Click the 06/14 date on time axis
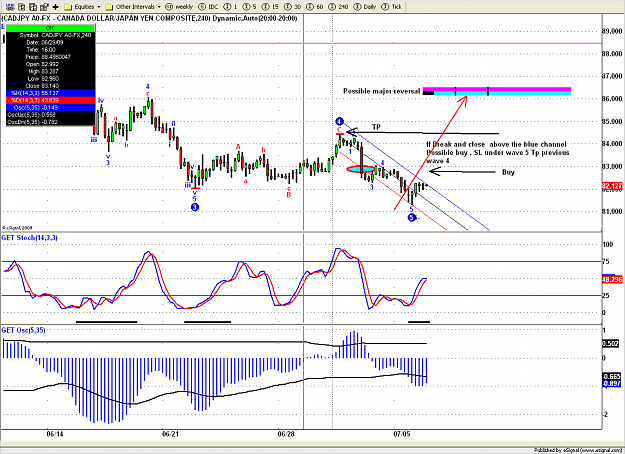Viewport: 625px width, 454px height. point(55,434)
